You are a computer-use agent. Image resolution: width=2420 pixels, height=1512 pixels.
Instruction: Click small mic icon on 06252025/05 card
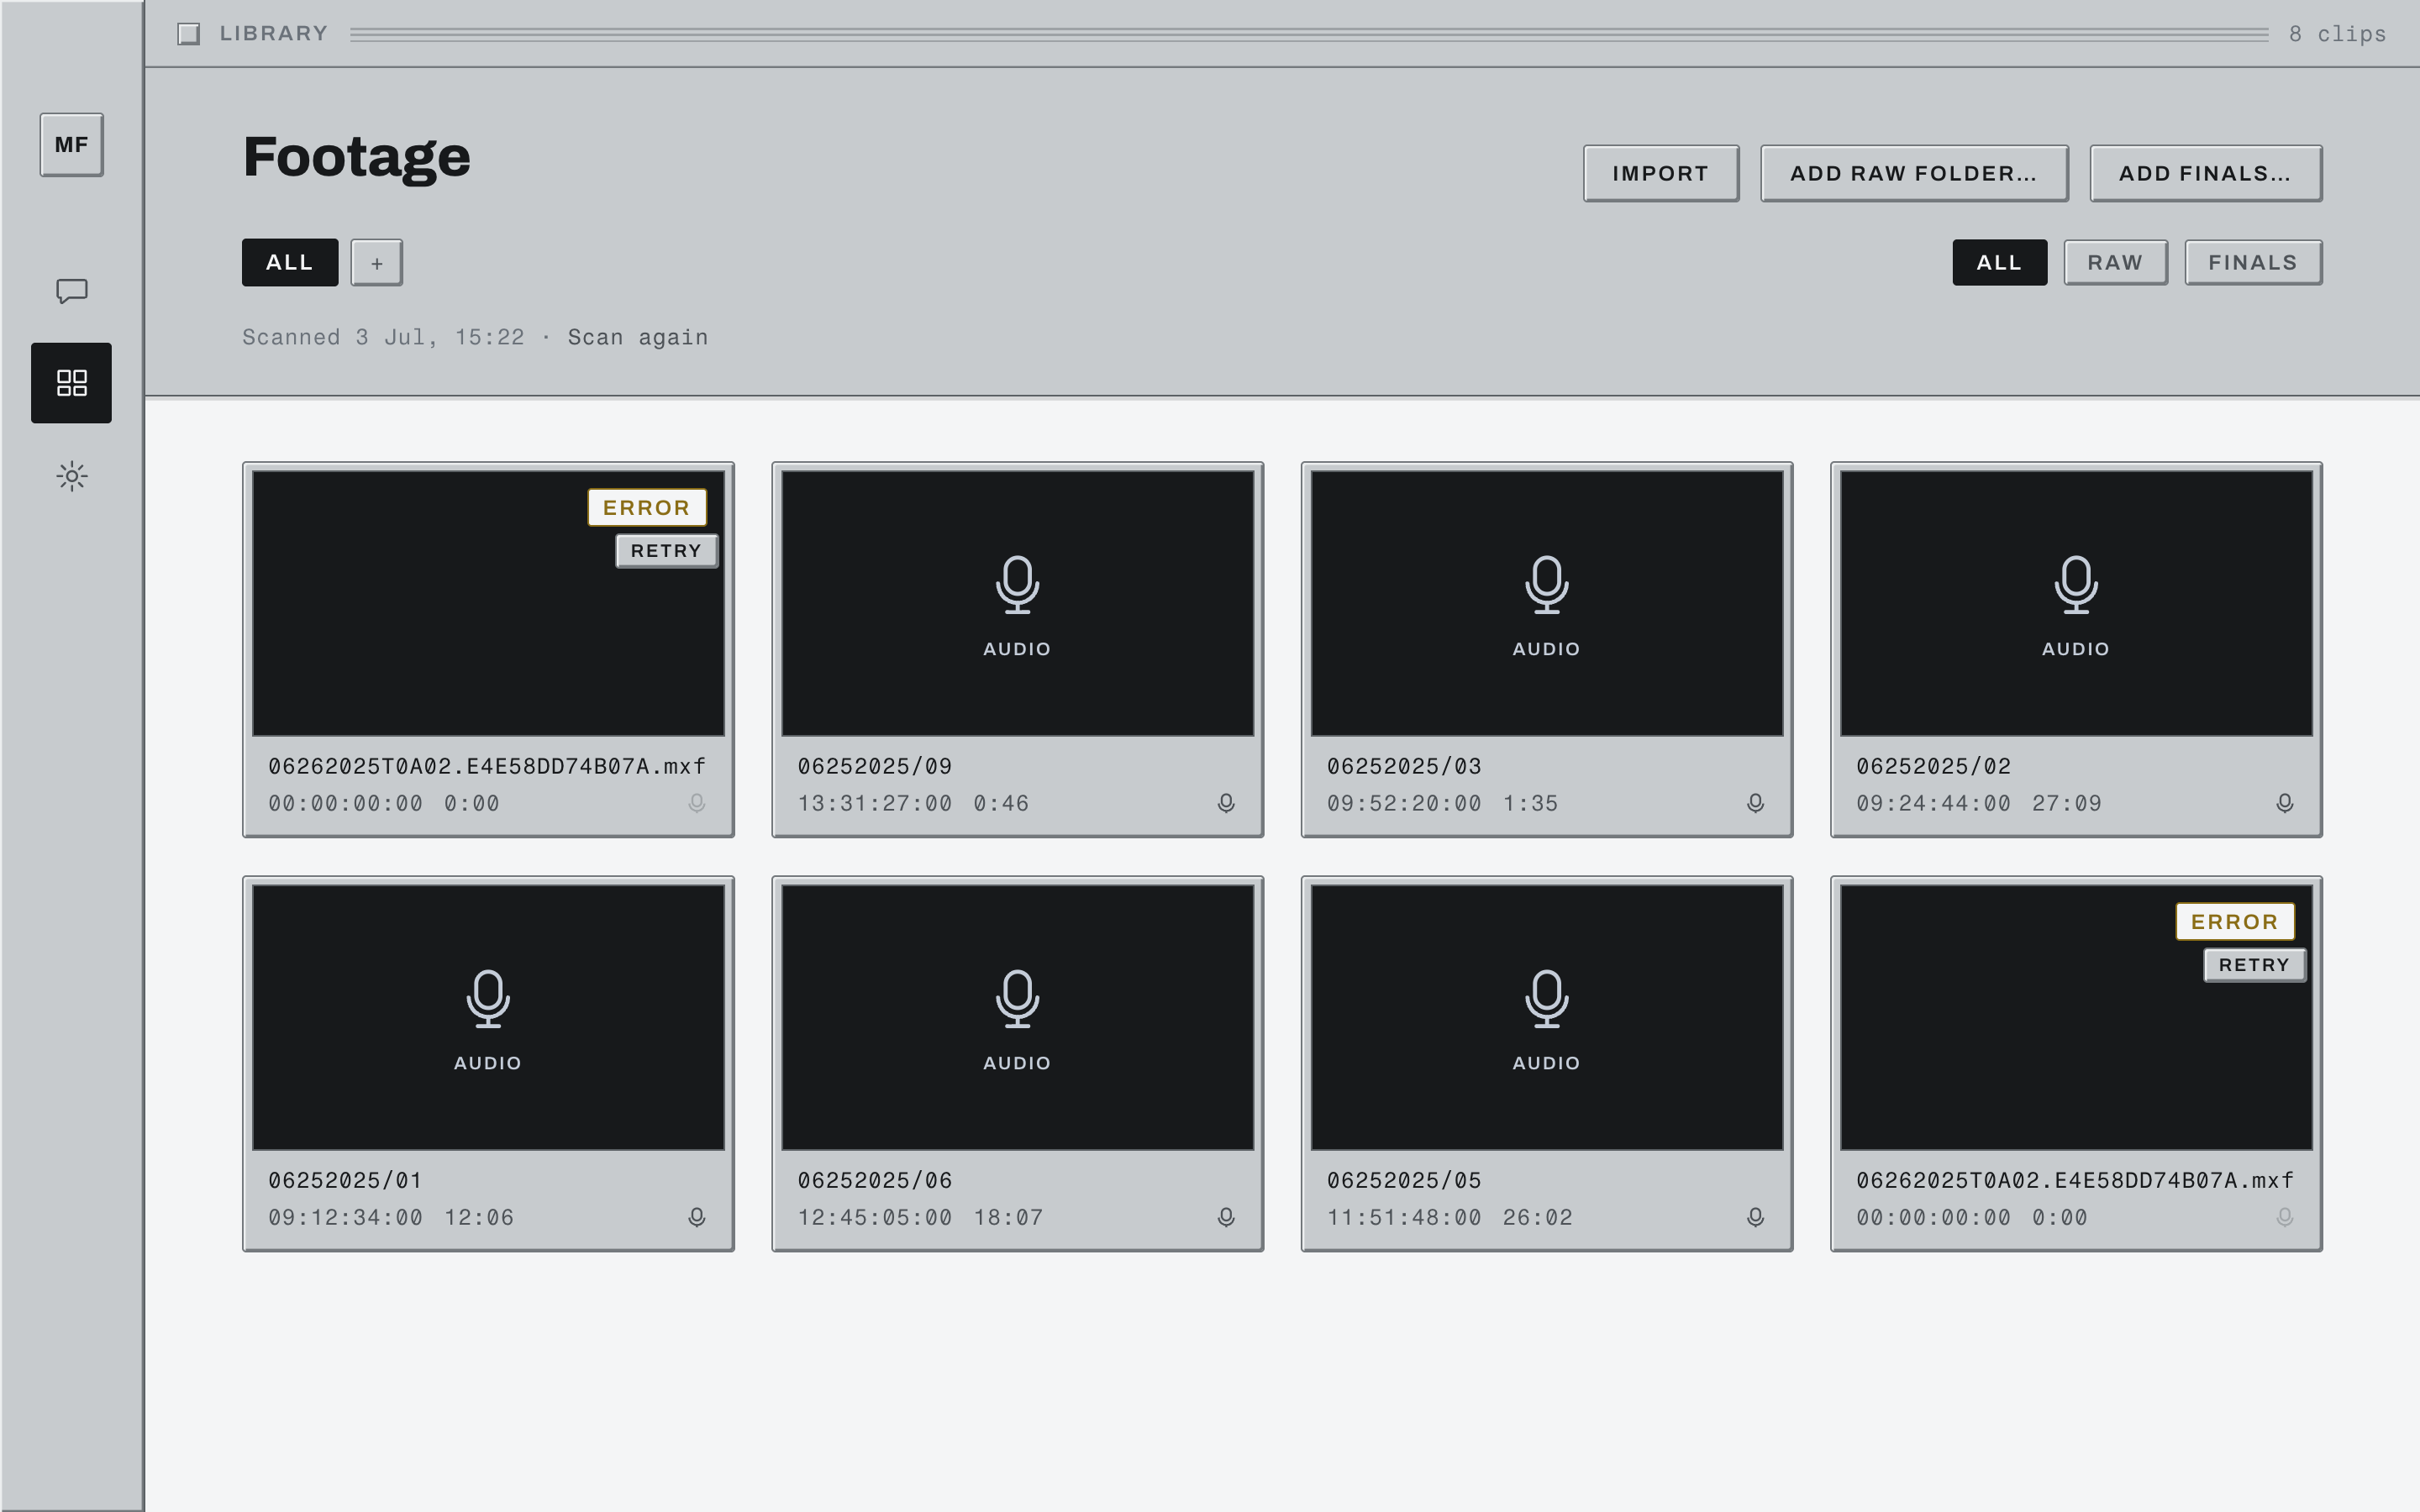tap(1755, 1217)
